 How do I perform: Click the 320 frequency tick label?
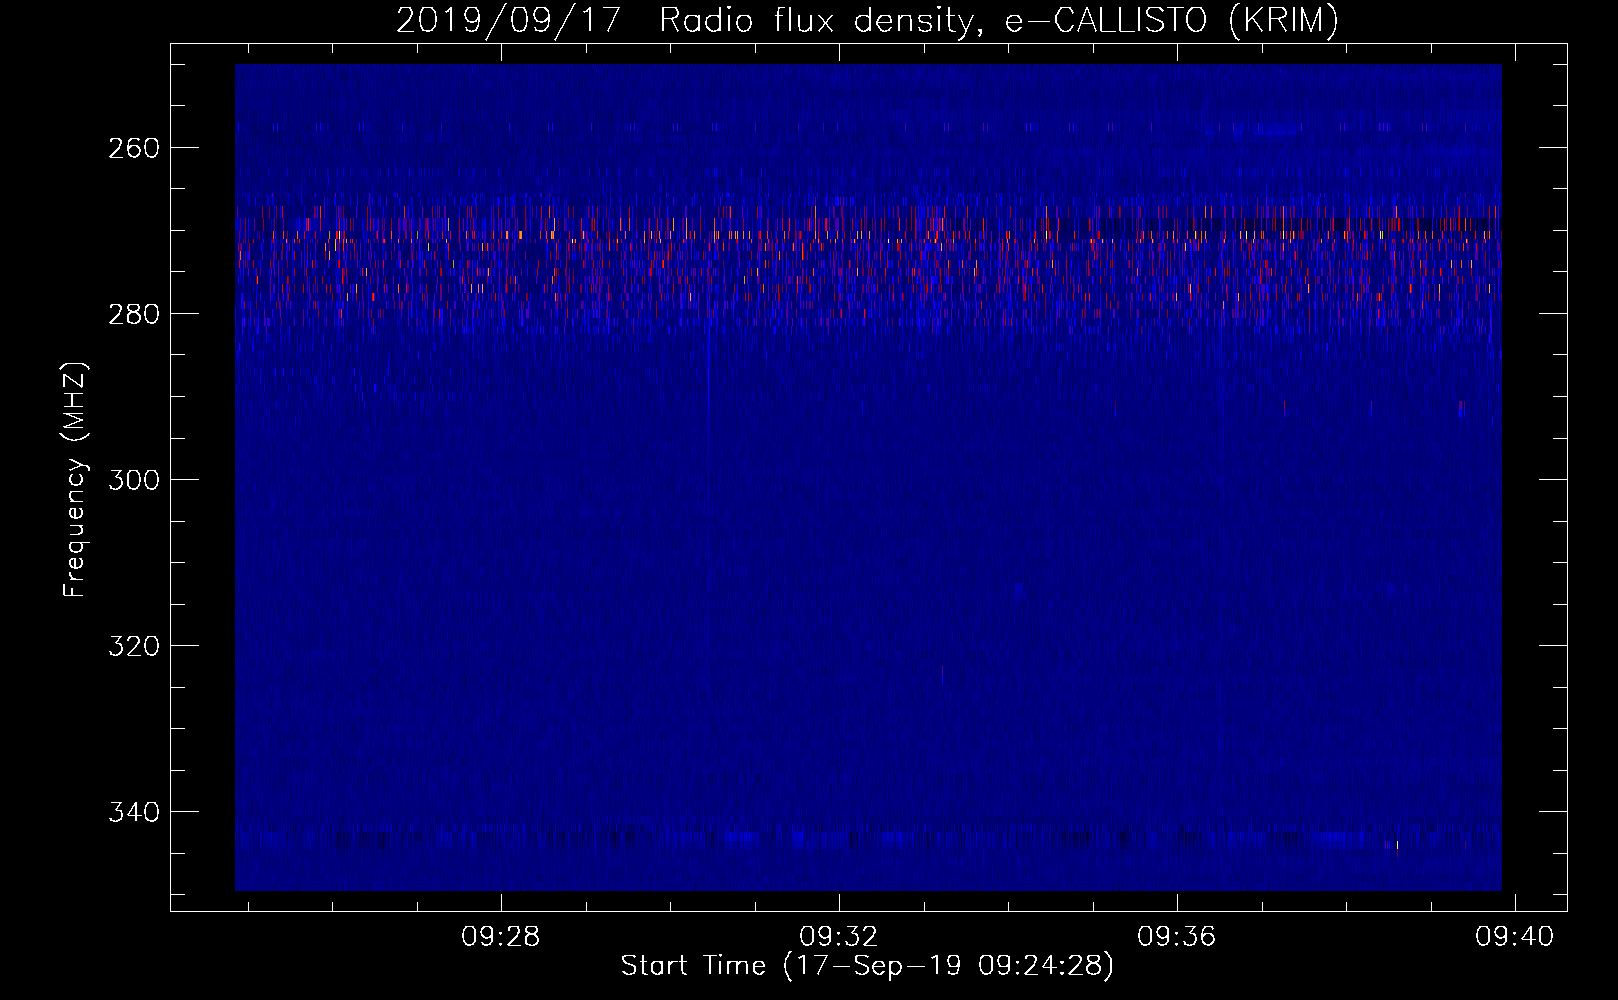coord(133,646)
